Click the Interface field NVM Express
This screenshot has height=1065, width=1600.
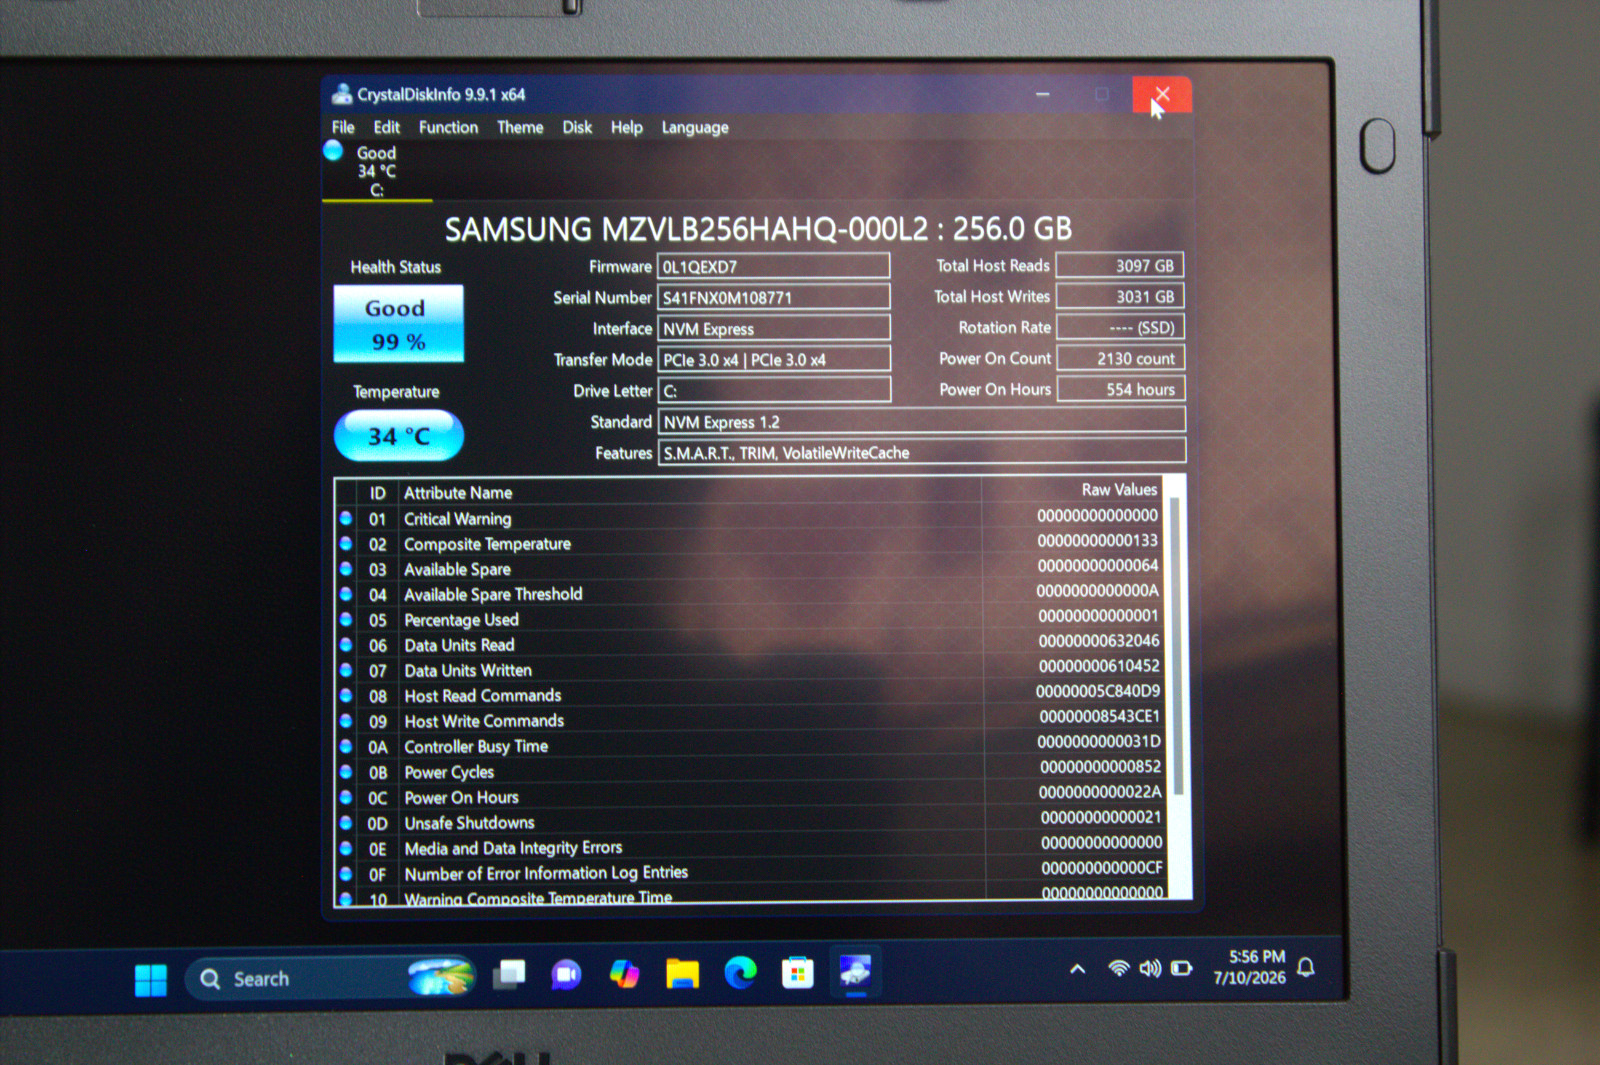click(773, 328)
